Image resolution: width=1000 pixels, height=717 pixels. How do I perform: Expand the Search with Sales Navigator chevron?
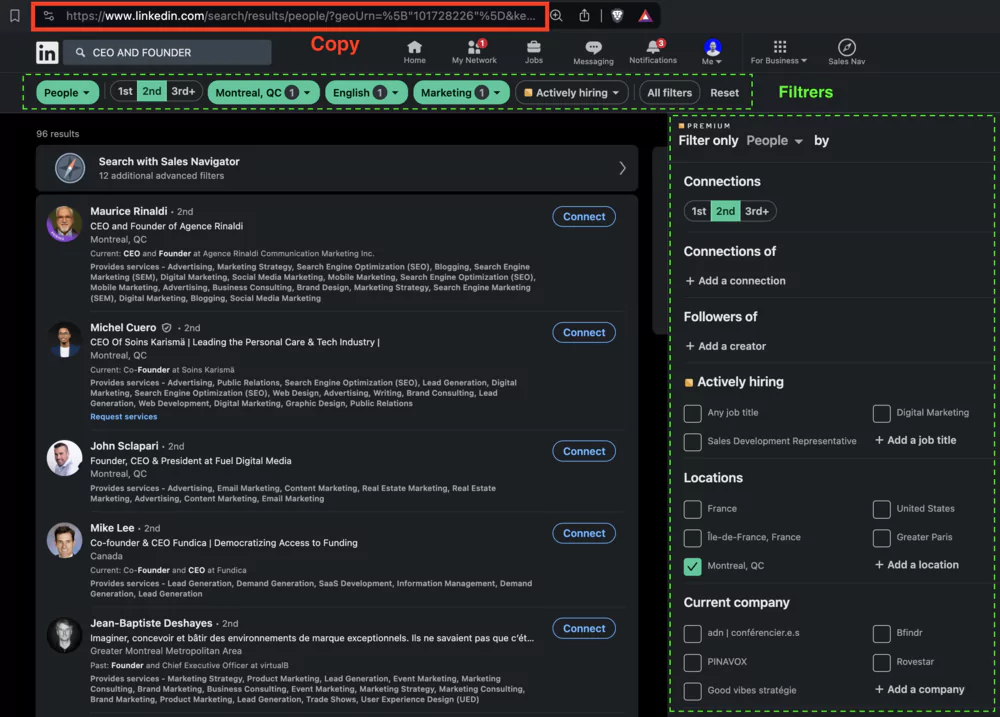click(622, 168)
